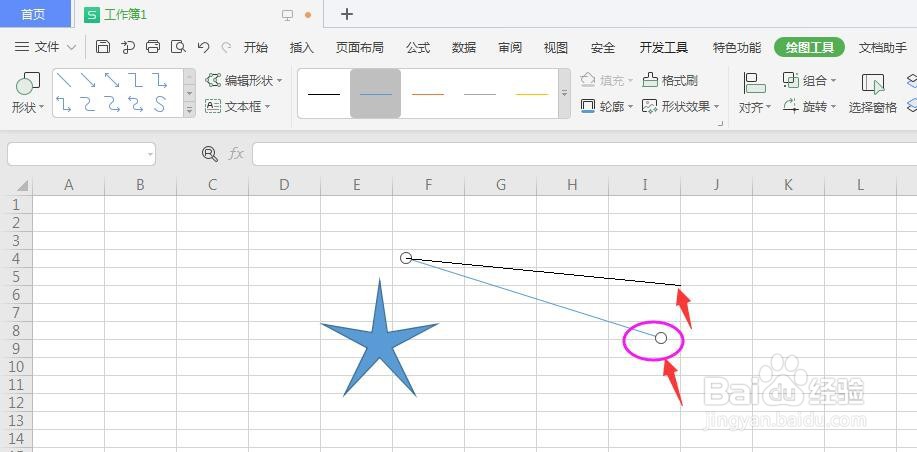Add a new tab with plus button
The height and width of the screenshot is (452, 917).
coord(347,14)
